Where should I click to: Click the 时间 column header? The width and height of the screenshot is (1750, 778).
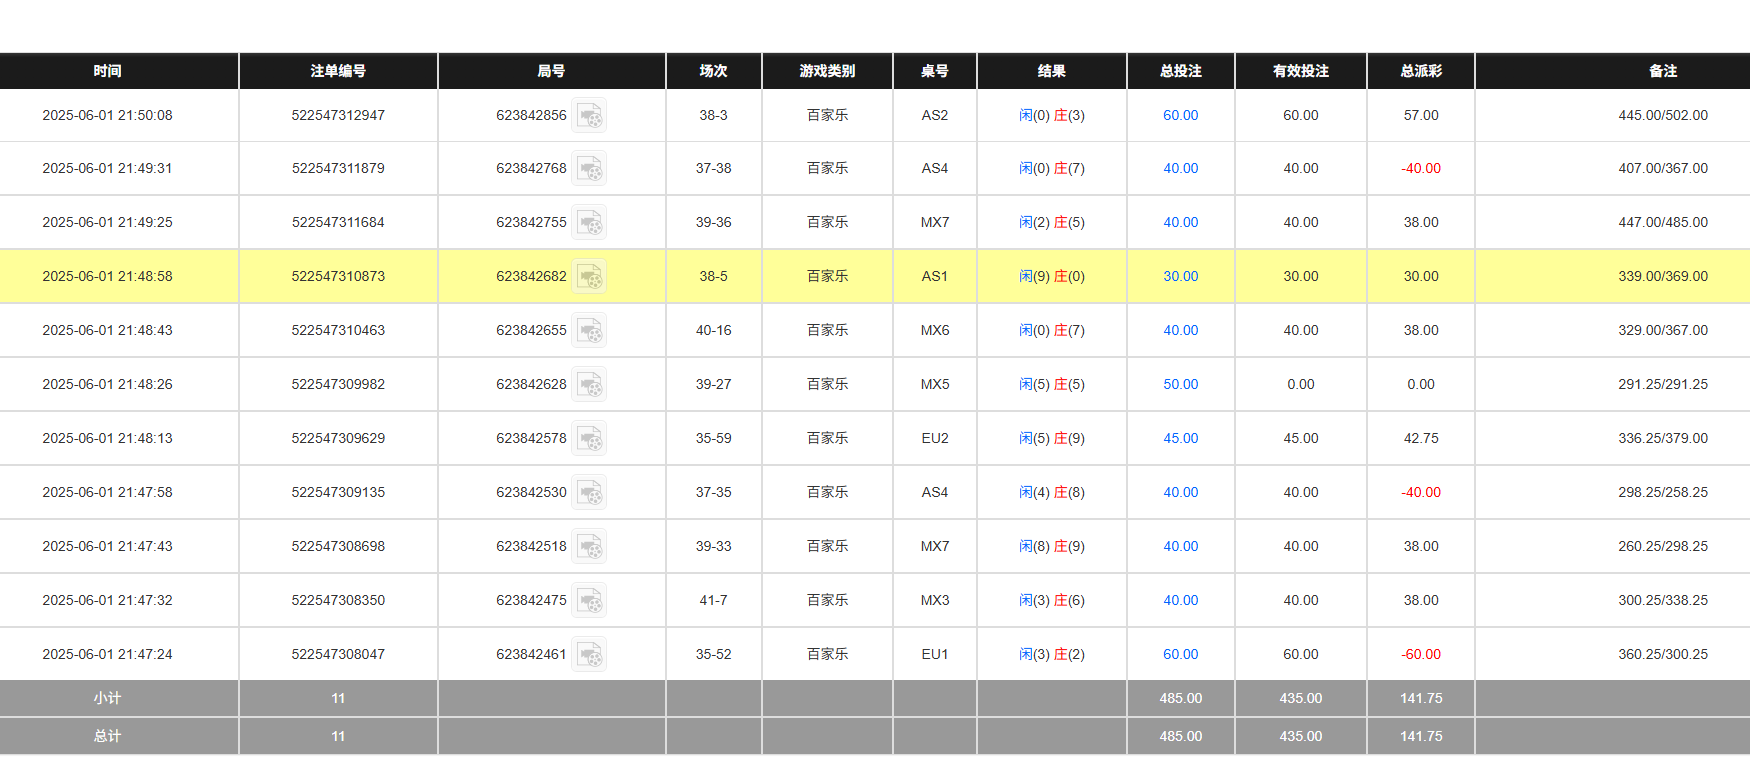(x=107, y=71)
